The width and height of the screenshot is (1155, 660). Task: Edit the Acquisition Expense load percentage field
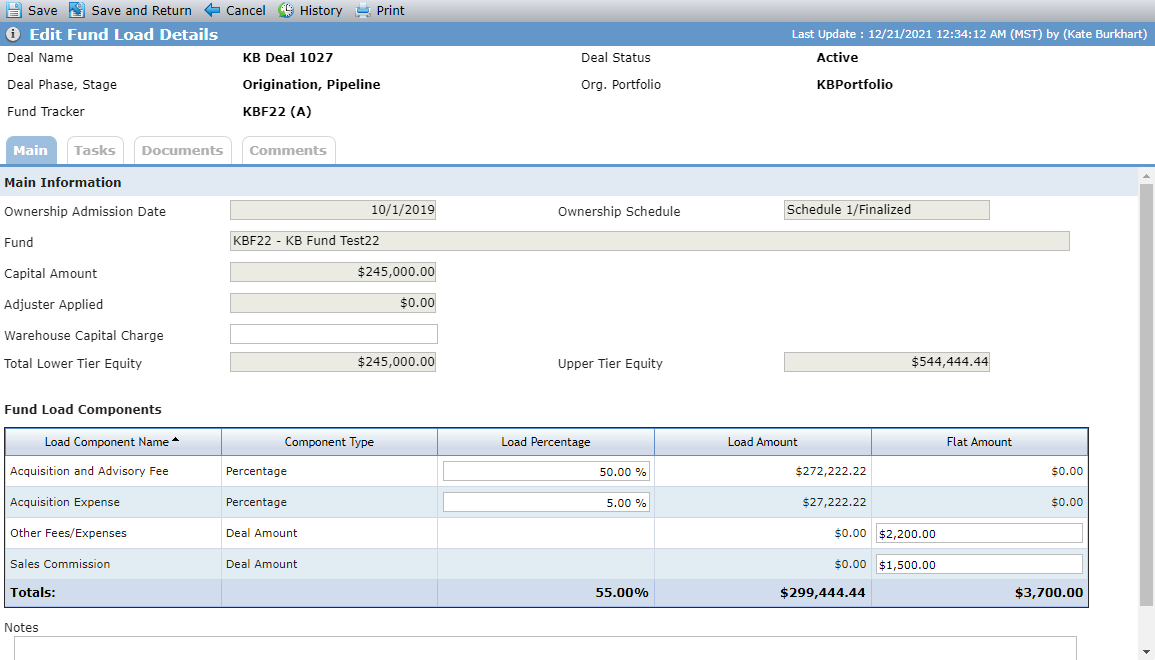point(546,502)
